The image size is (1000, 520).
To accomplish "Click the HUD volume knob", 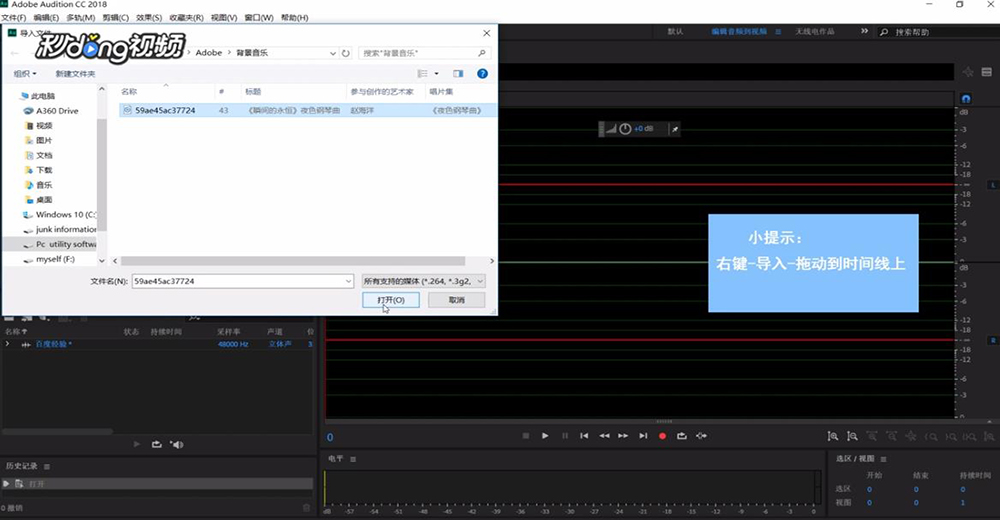I will (x=625, y=129).
